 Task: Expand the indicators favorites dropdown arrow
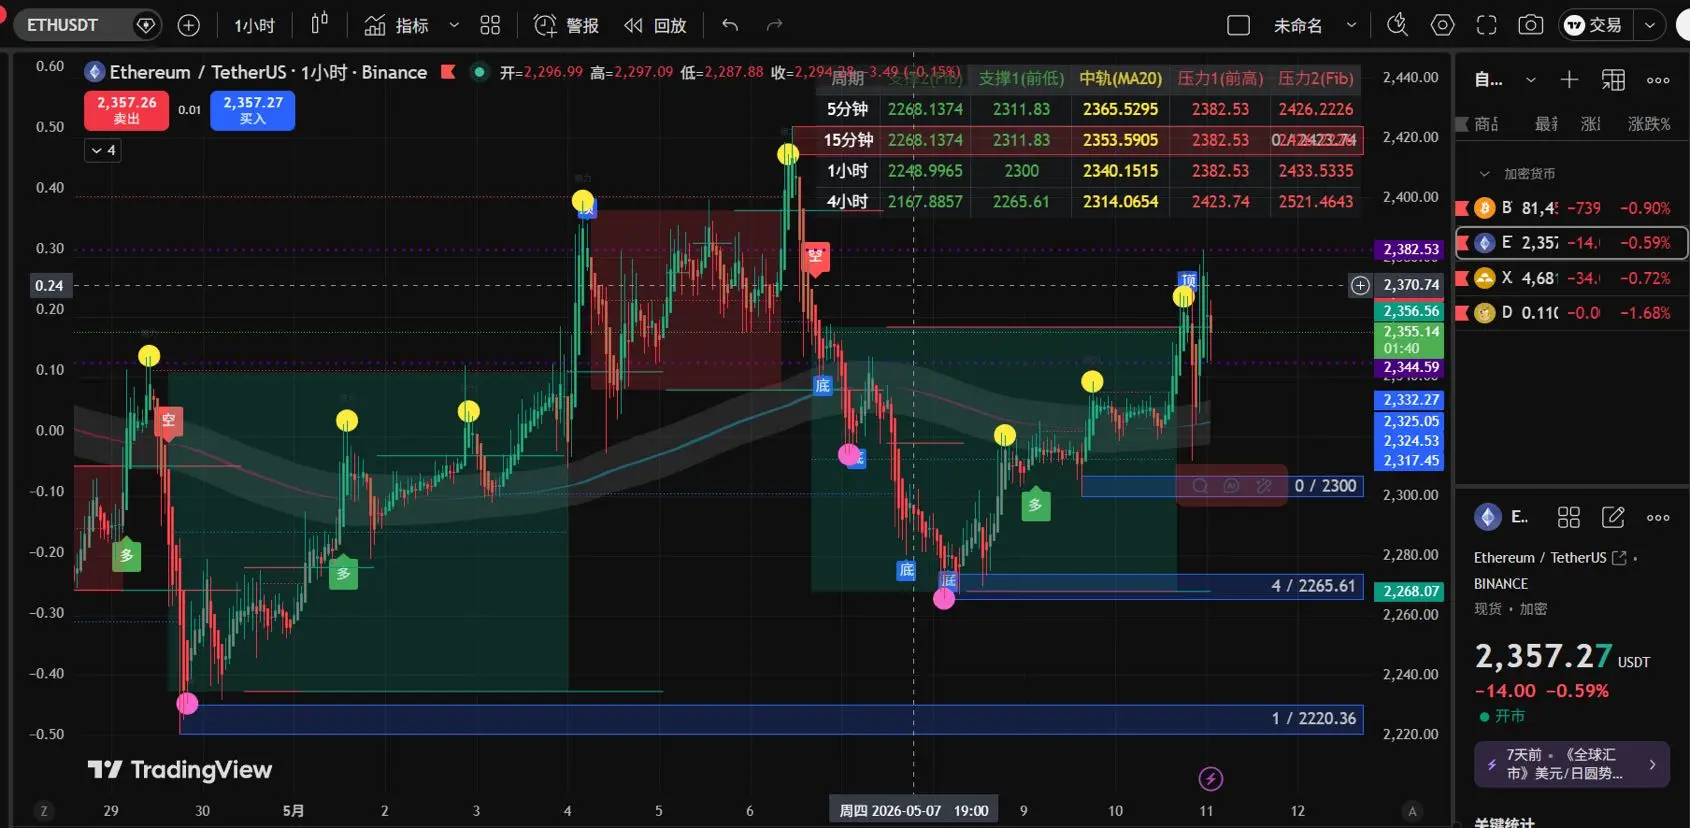pos(454,25)
